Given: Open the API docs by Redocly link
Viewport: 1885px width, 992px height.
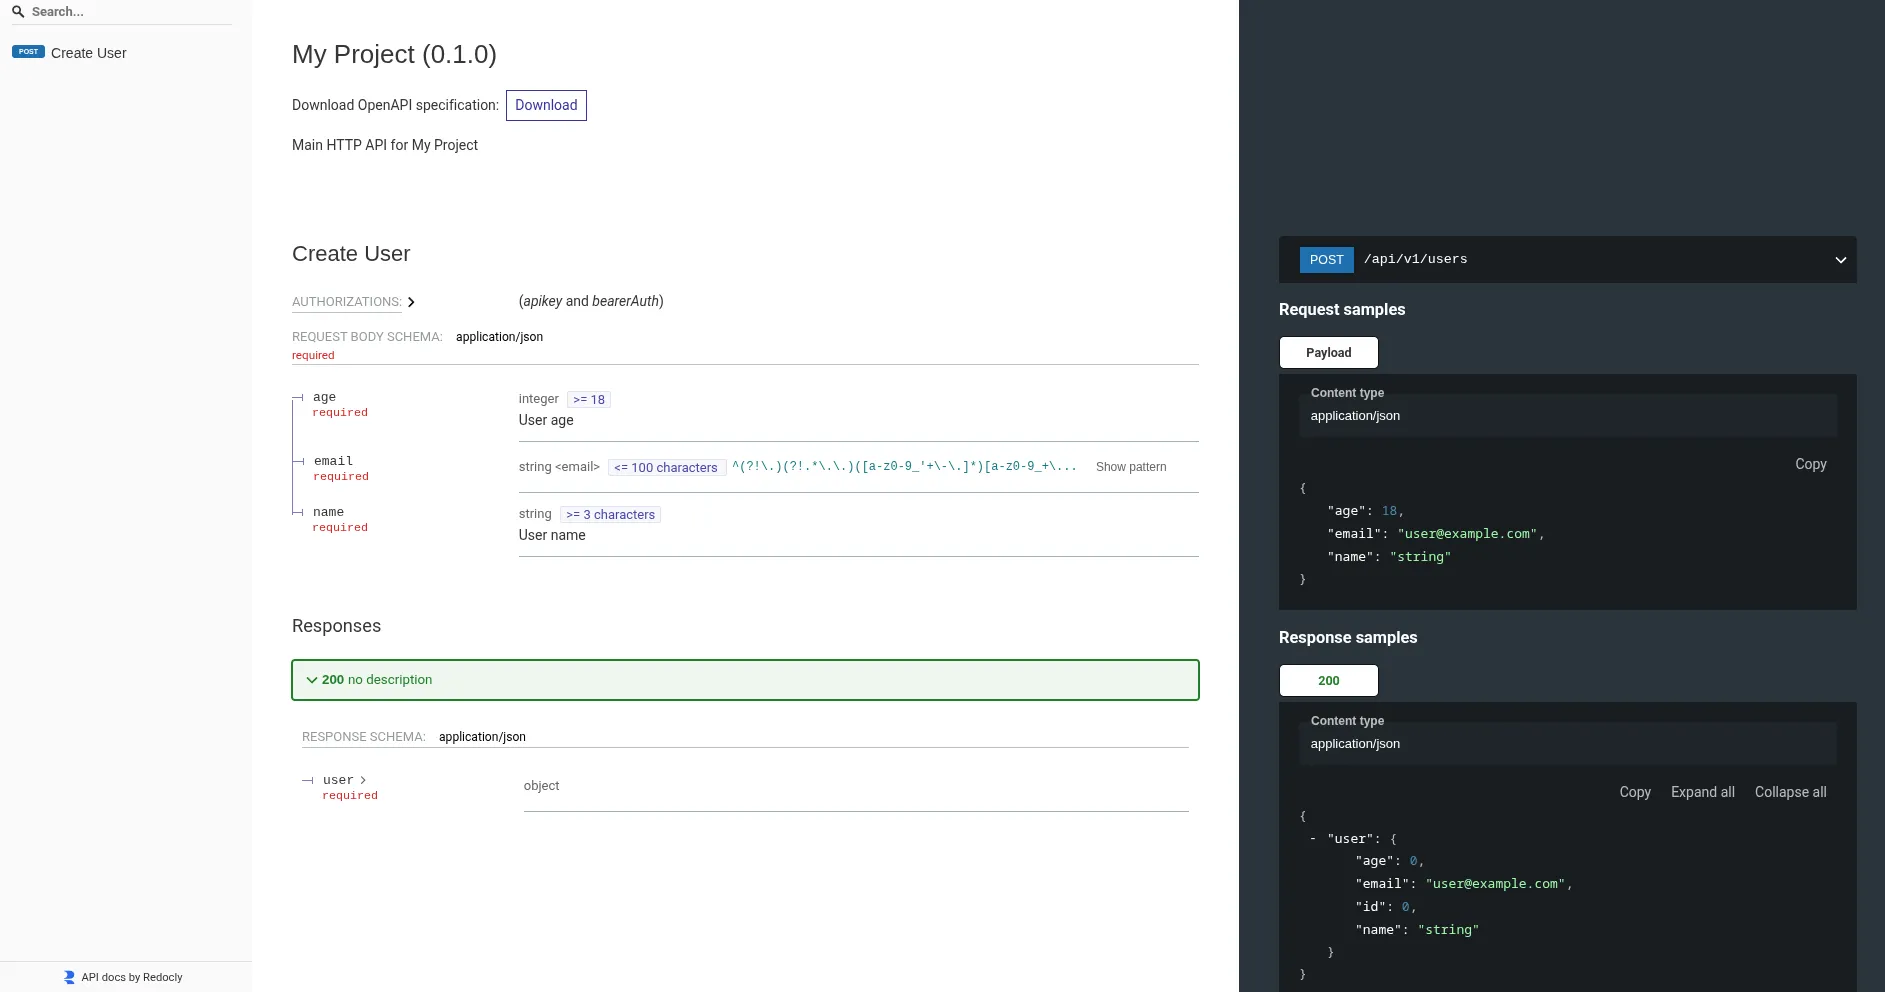Looking at the screenshot, I should [x=131, y=977].
